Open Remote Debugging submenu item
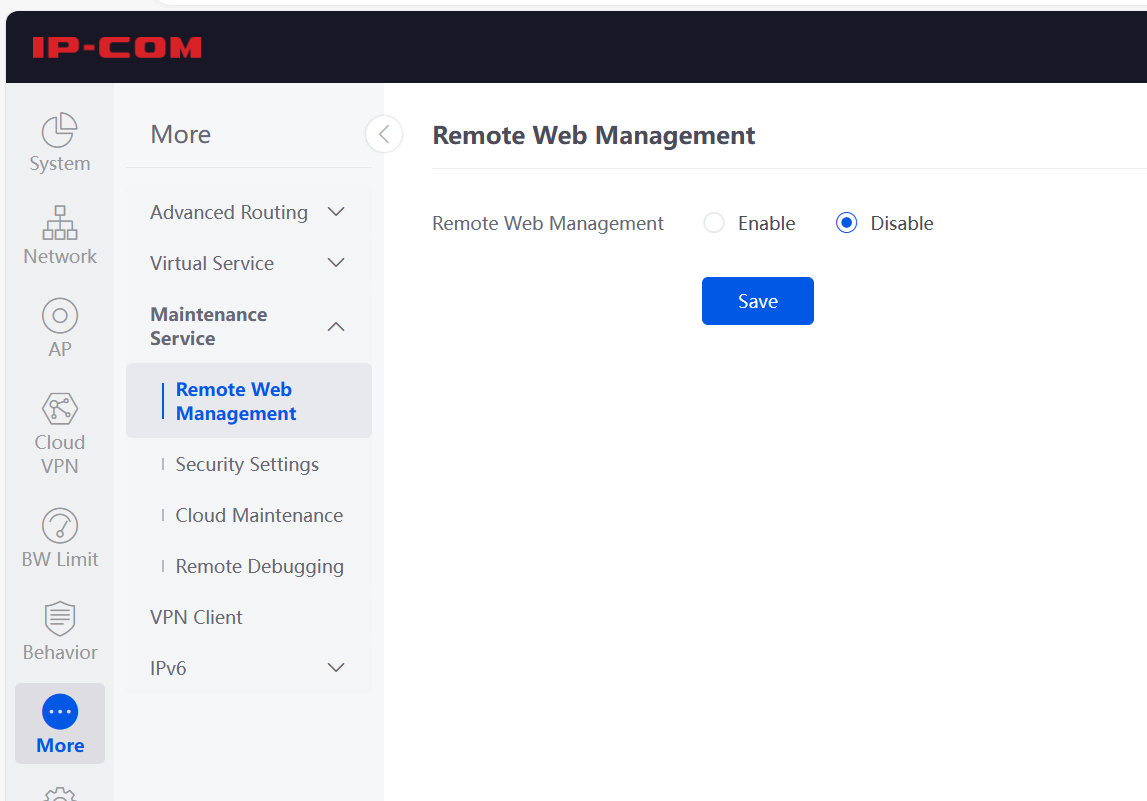The width and height of the screenshot is (1147, 801). (259, 566)
